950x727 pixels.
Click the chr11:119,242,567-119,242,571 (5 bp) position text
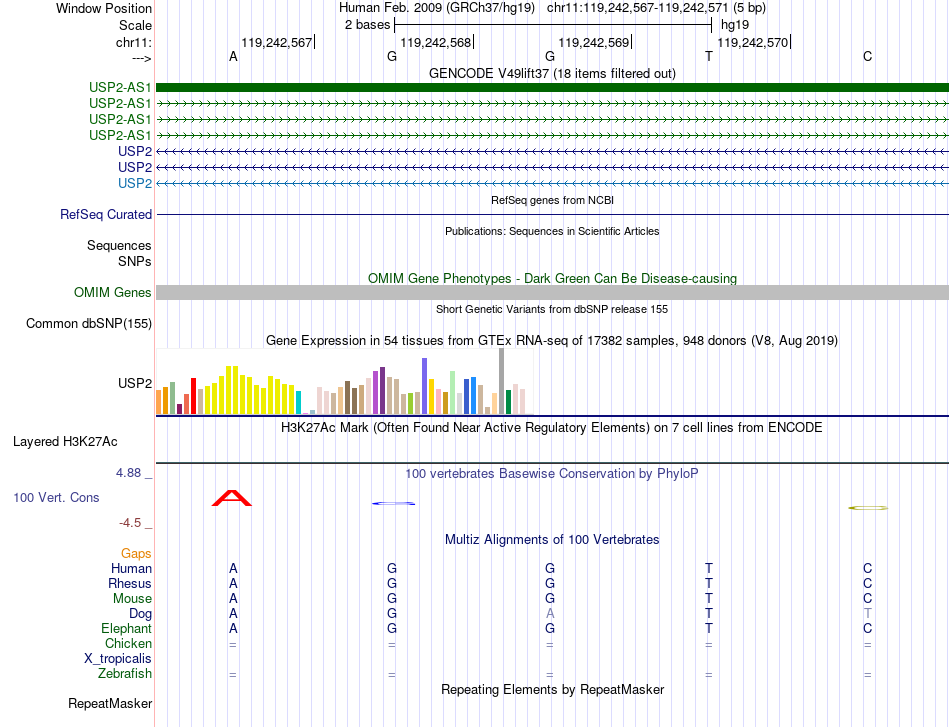[x=656, y=8]
